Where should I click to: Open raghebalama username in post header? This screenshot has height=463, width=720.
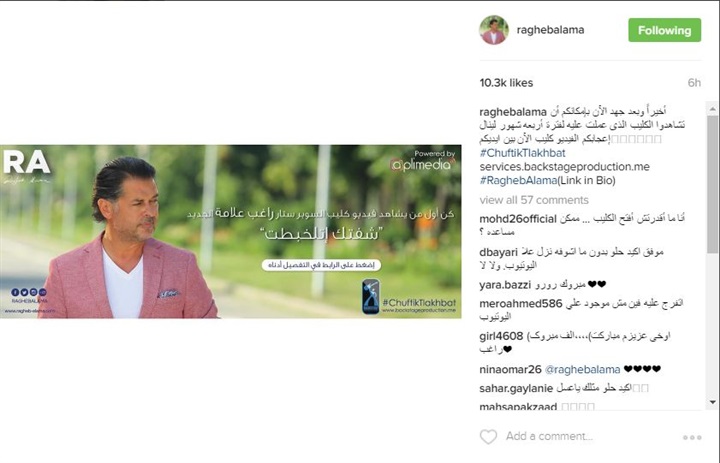click(x=550, y=30)
